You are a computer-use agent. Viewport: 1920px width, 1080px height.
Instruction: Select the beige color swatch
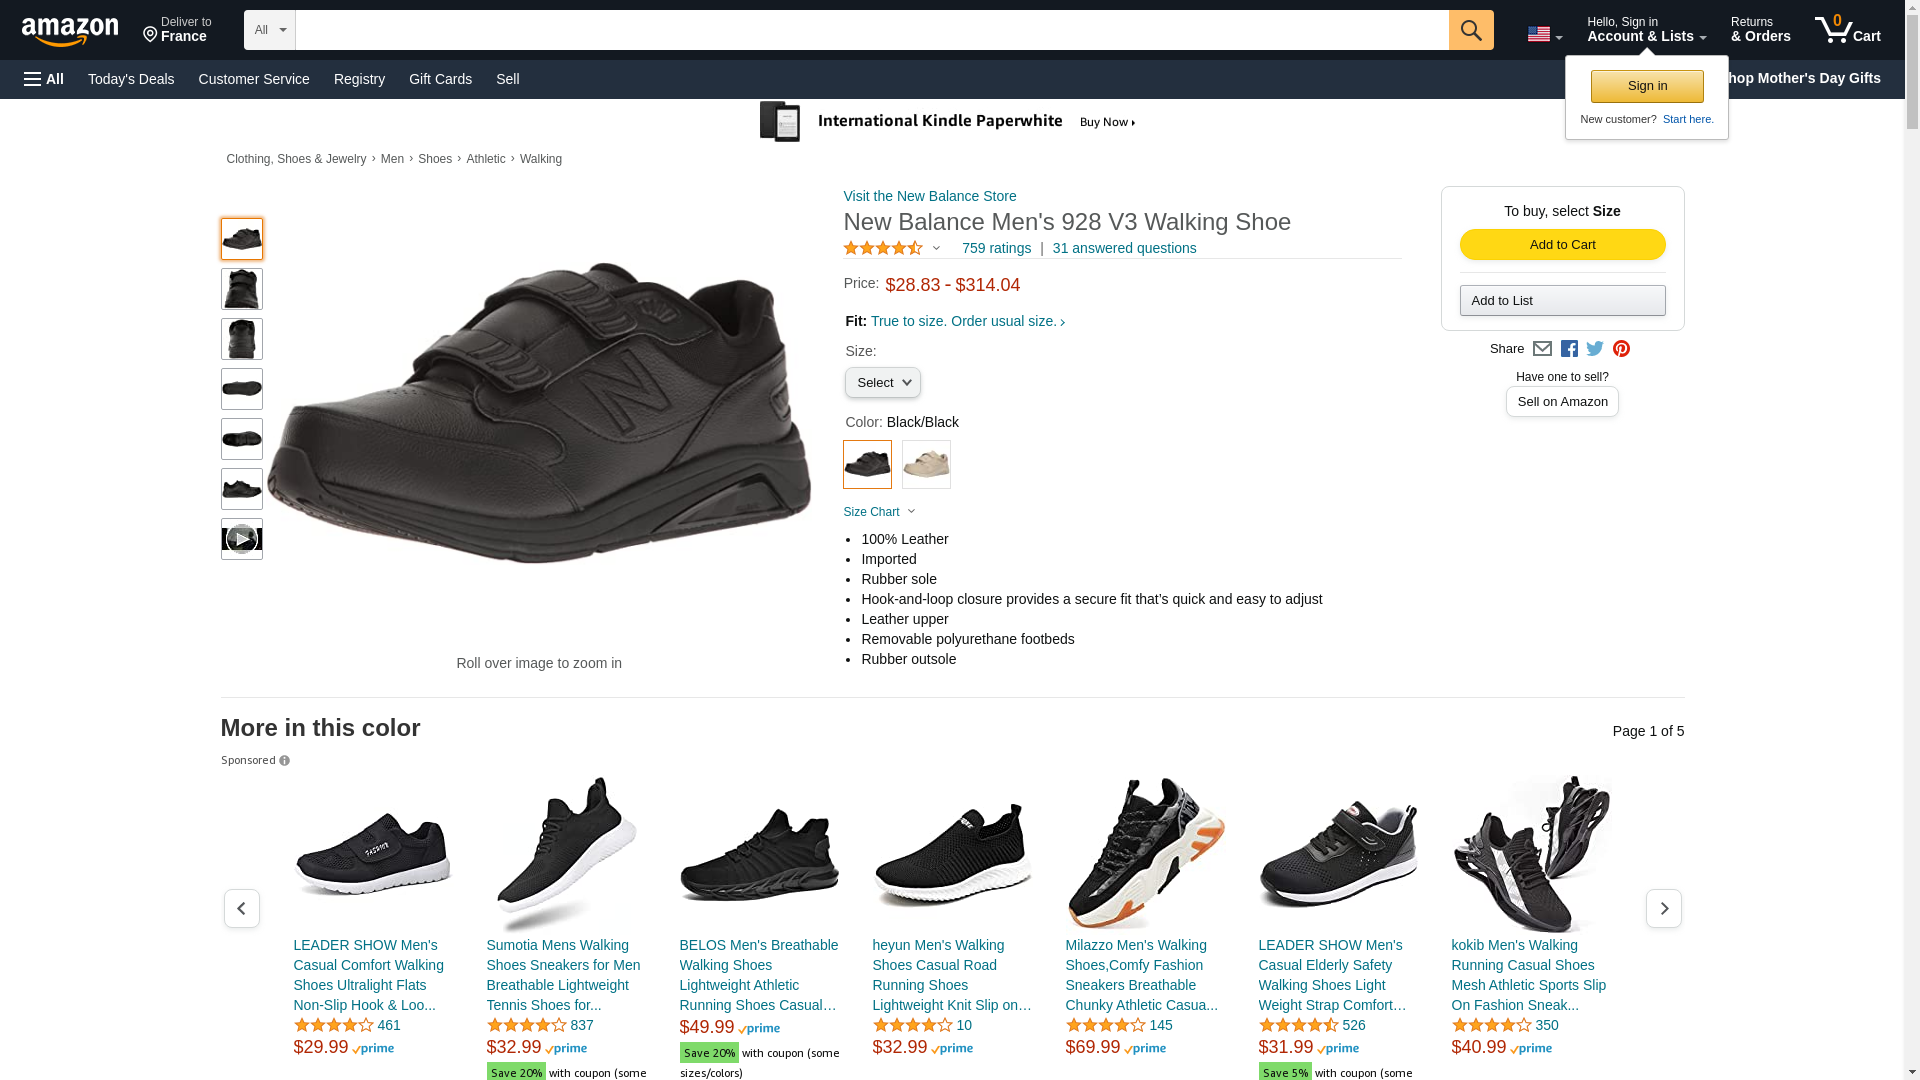(x=926, y=465)
